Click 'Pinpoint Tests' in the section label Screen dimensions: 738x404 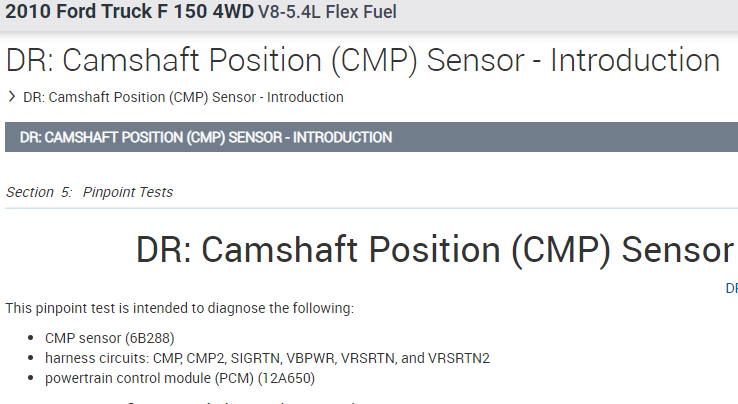[128, 192]
